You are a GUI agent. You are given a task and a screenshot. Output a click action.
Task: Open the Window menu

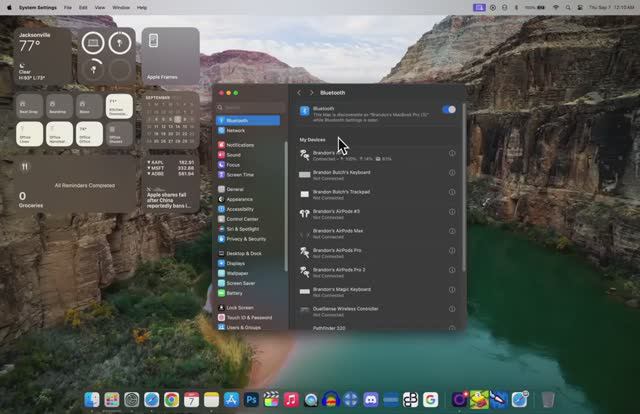(121, 7)
